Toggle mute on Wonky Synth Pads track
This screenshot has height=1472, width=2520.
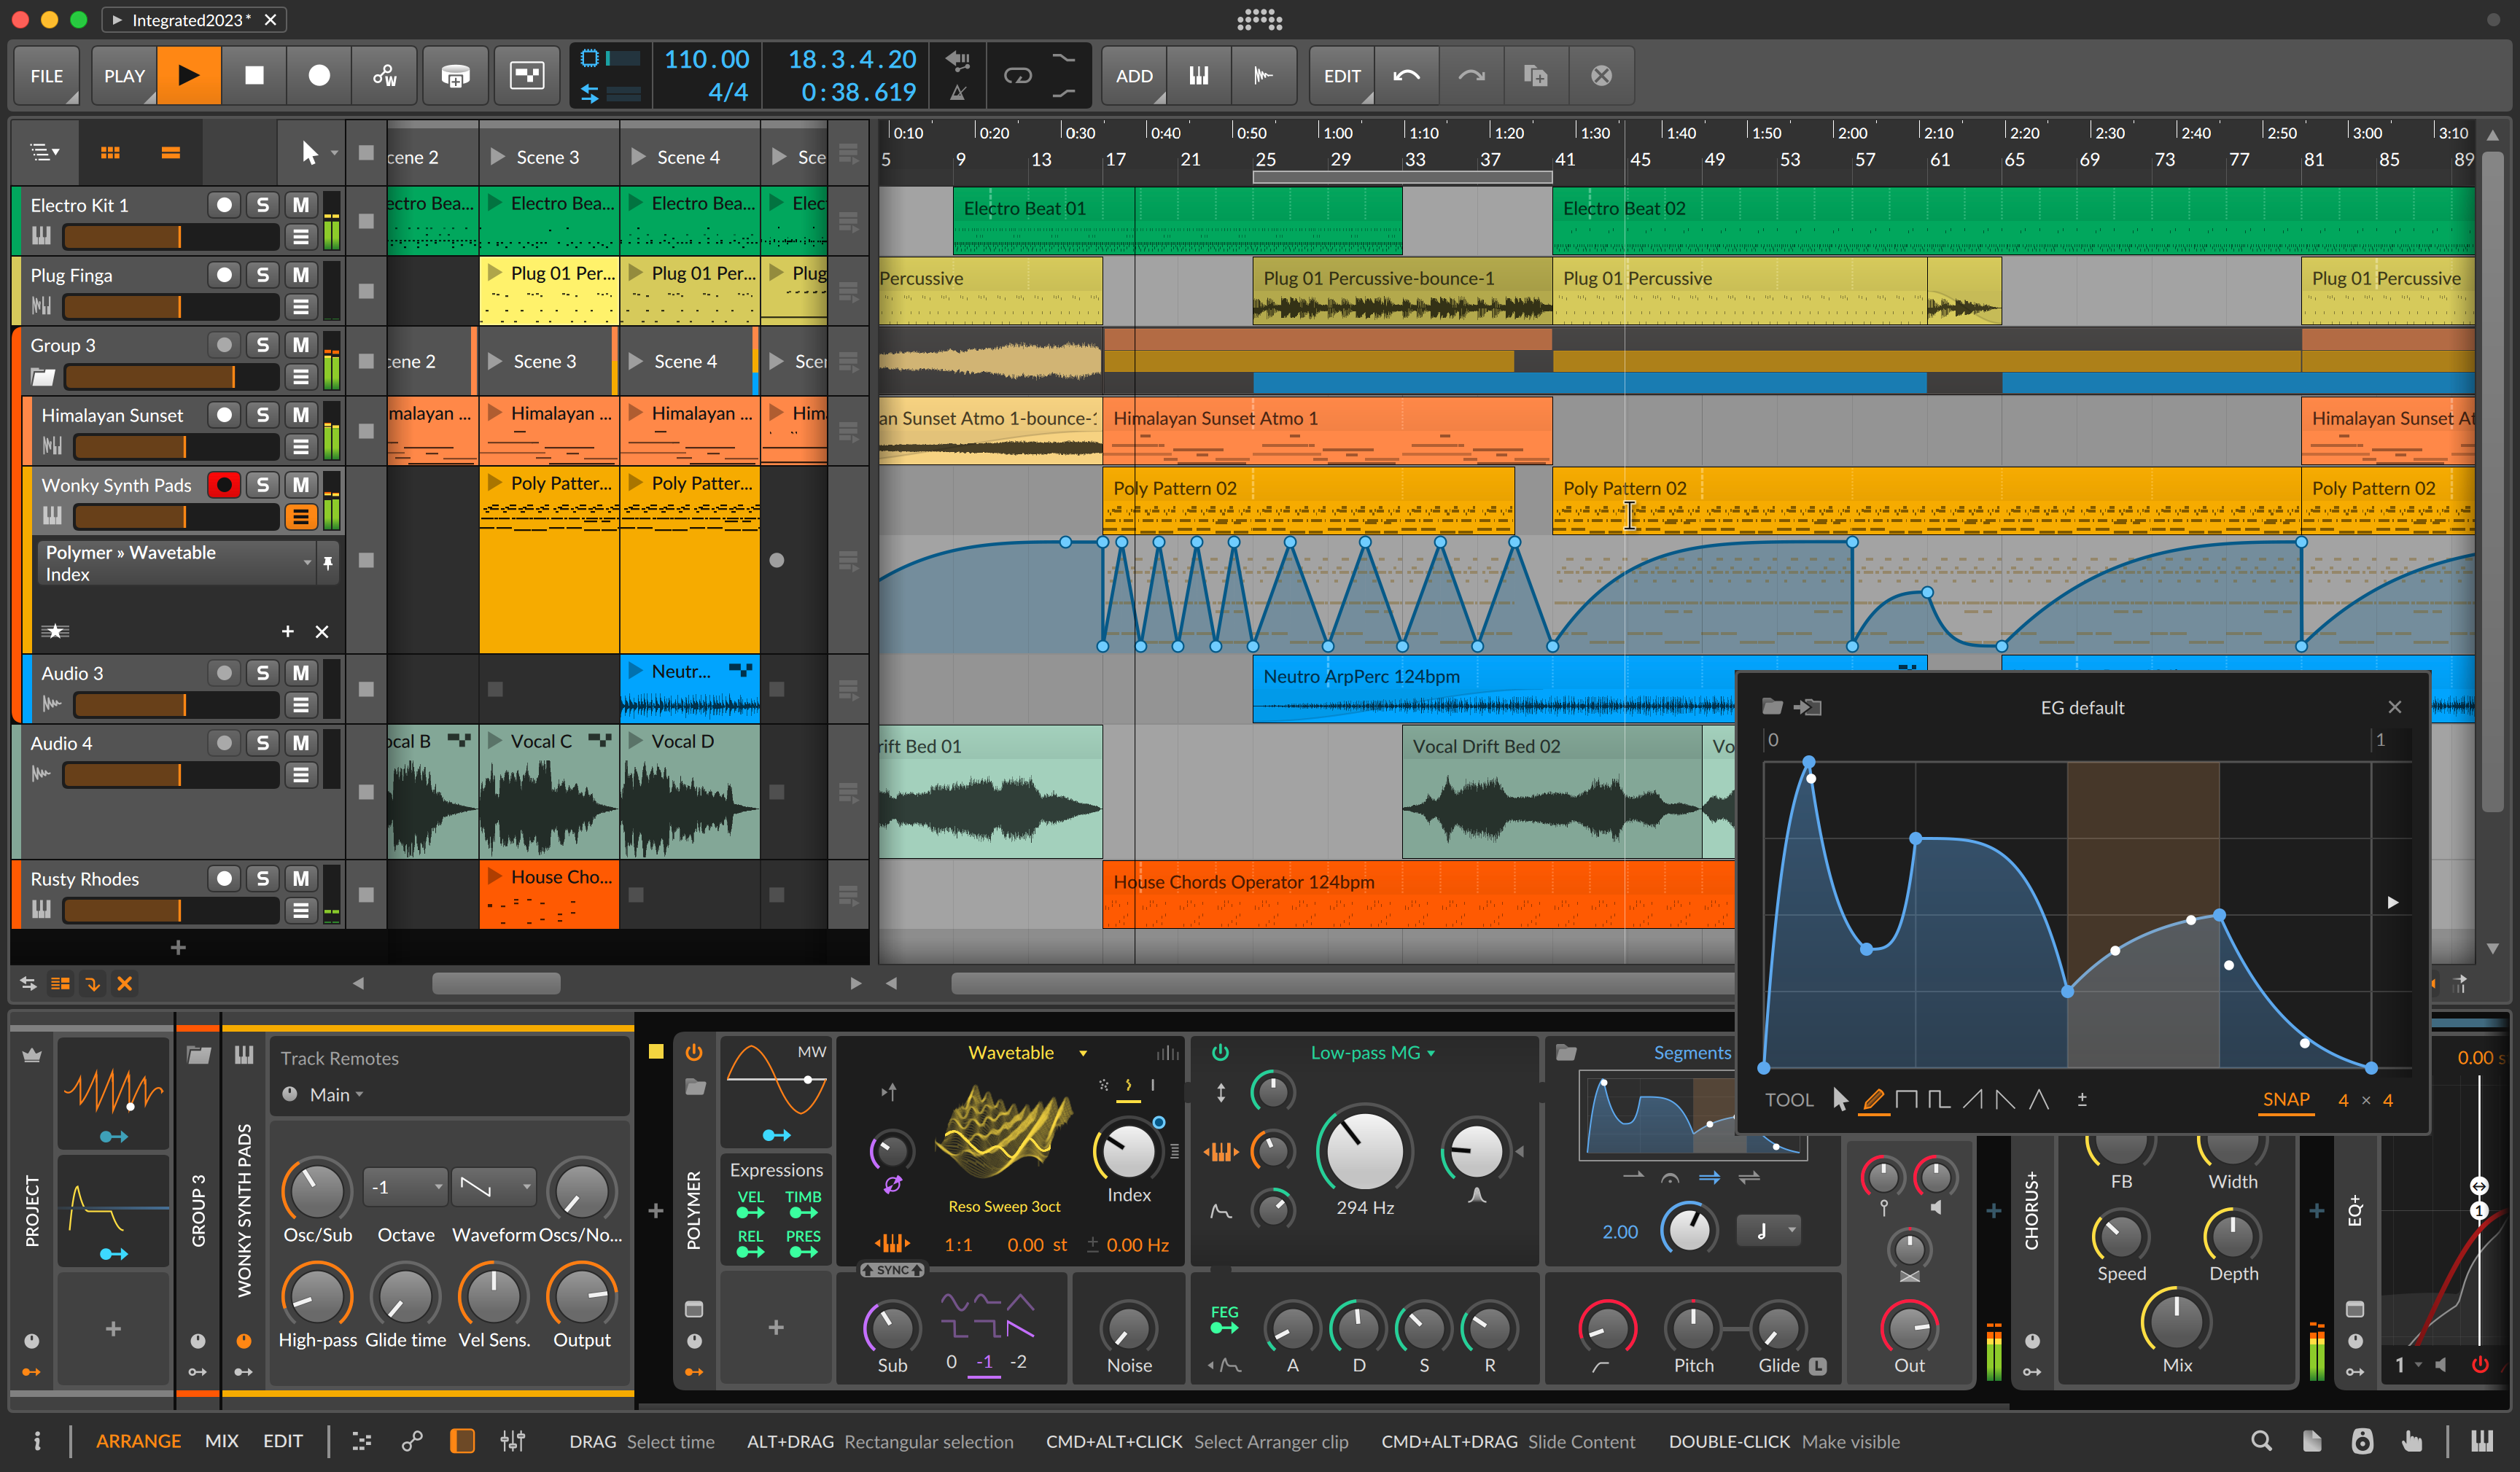(x=303, y=483)
